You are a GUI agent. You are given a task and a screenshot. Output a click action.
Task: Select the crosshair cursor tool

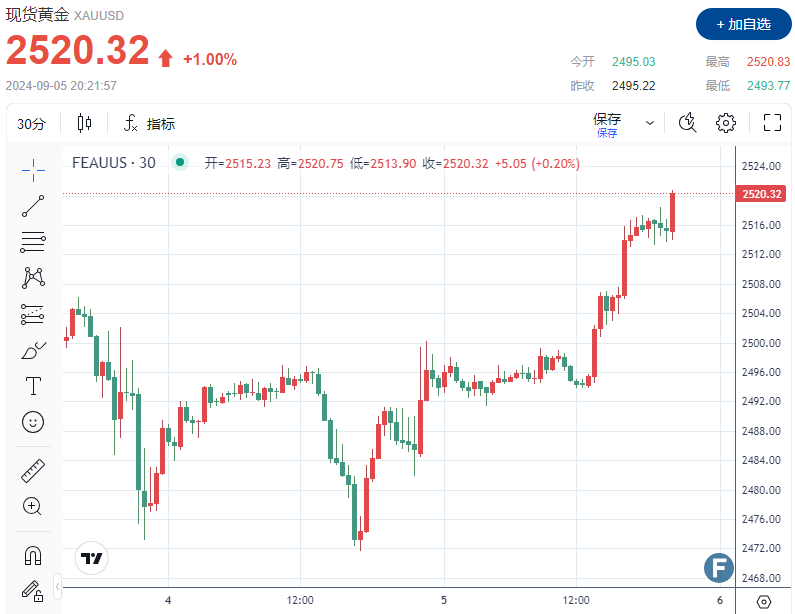[x=33, y=170]
